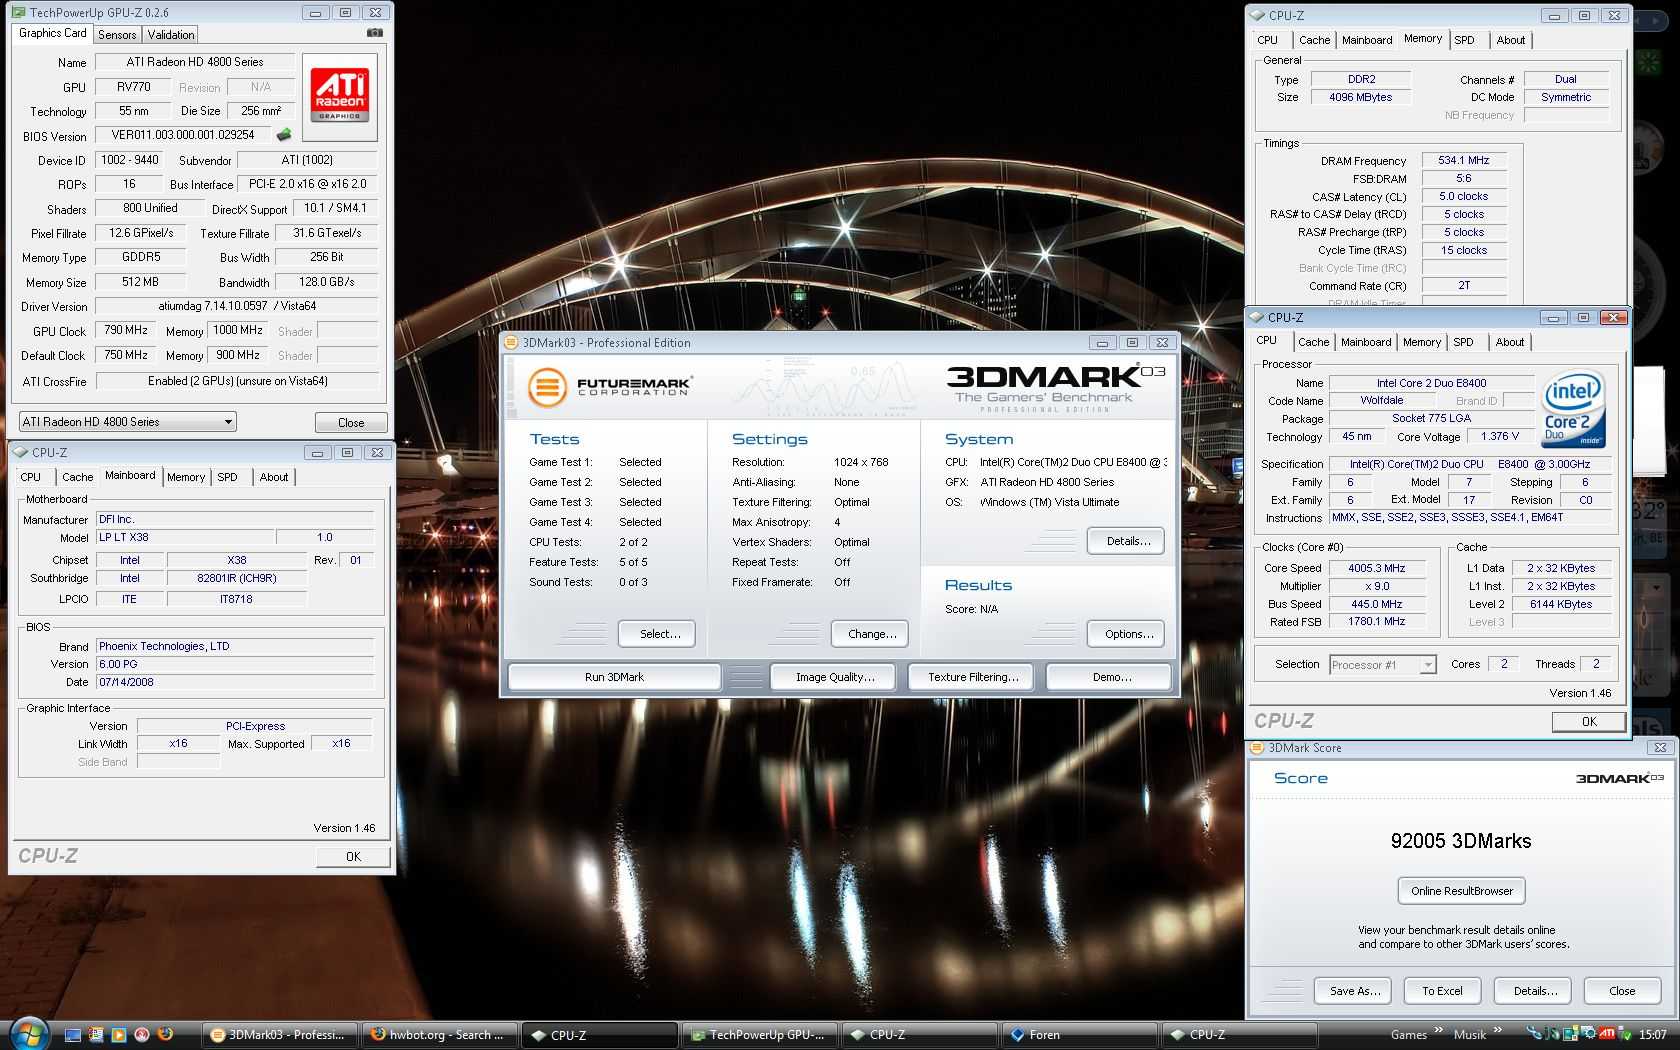Click the ATI tray icon in the system tray
The image size is (1680, 1050).
1607,1035
